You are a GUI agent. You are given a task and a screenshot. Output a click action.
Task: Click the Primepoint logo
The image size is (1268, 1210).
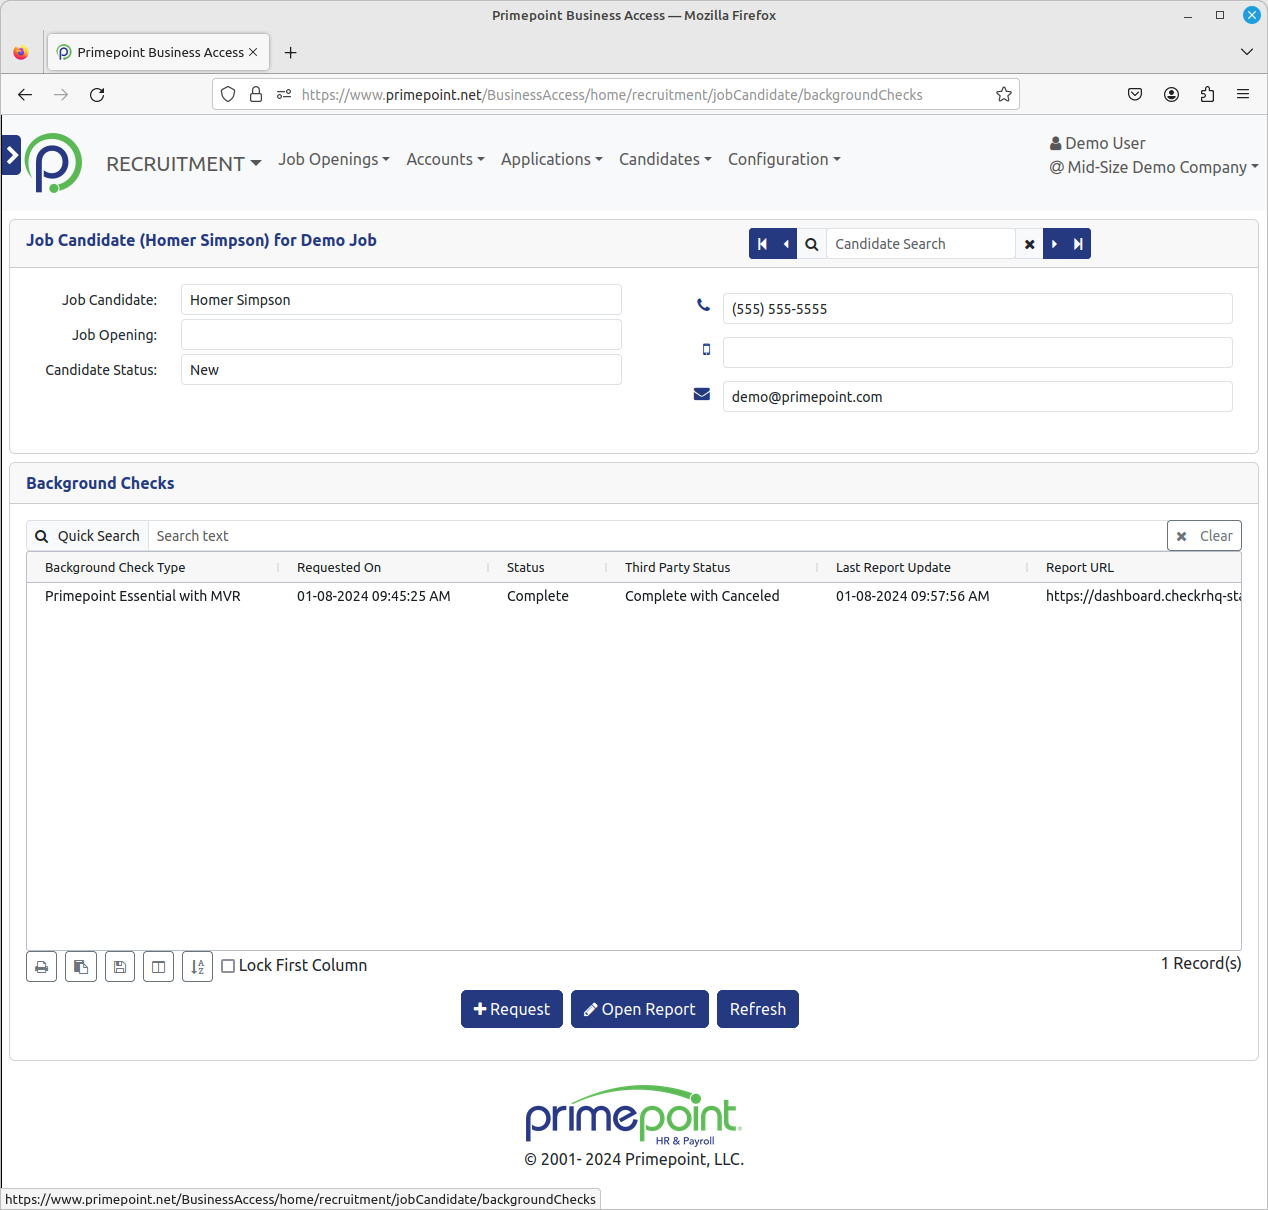[53, 163]
